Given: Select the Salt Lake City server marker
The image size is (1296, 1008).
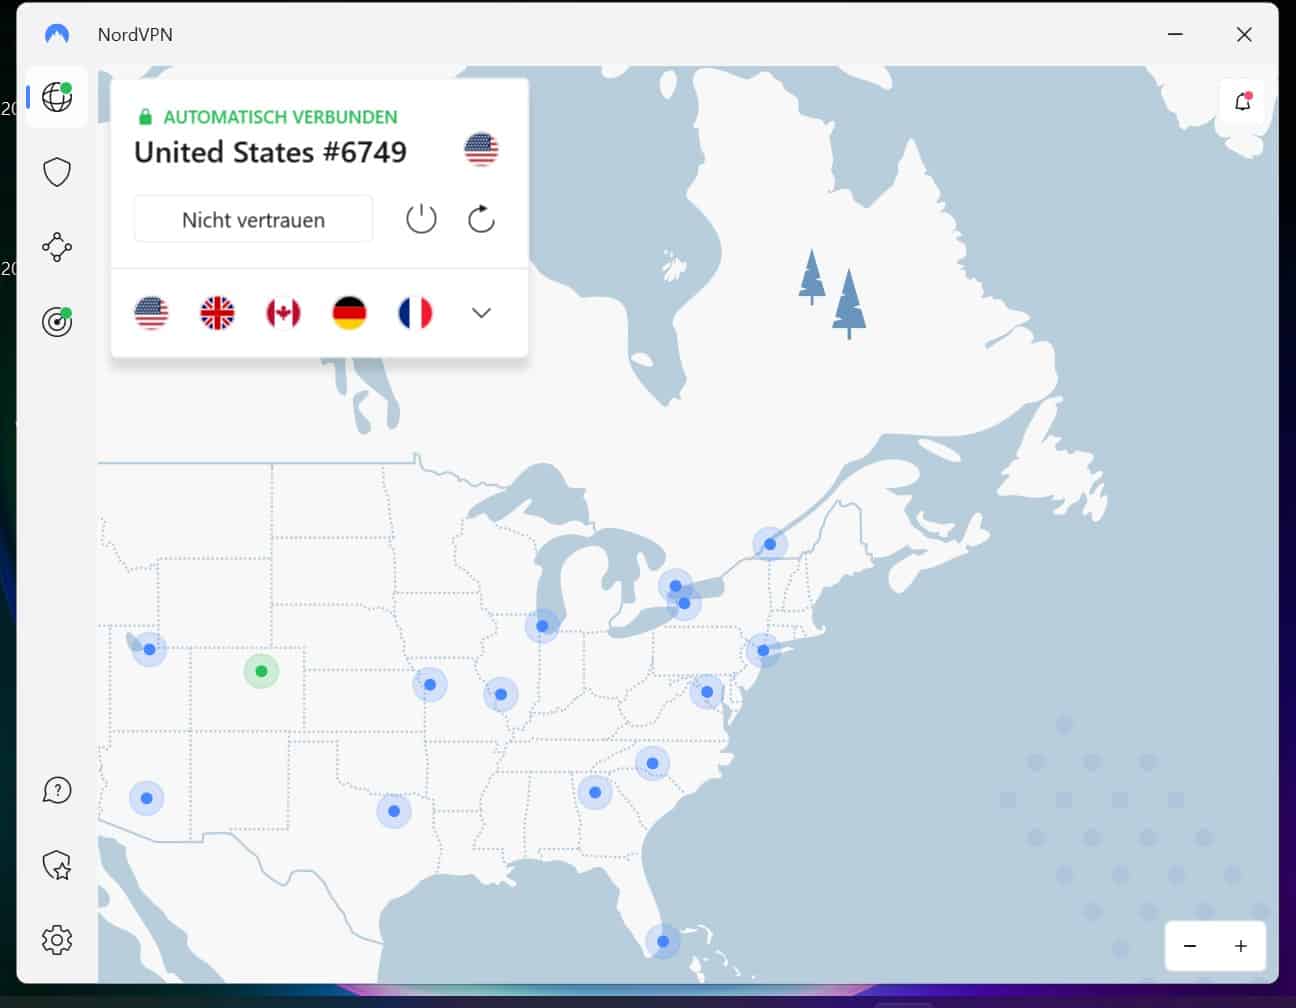Looking at the screenshot, I should 149,649.
